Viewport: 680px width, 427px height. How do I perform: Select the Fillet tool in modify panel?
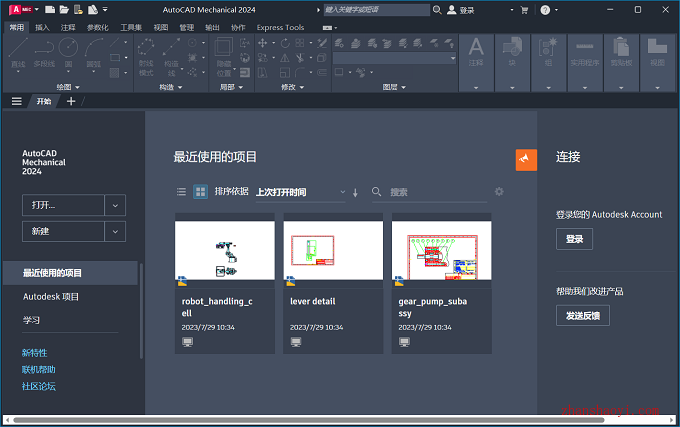point(300,72)
